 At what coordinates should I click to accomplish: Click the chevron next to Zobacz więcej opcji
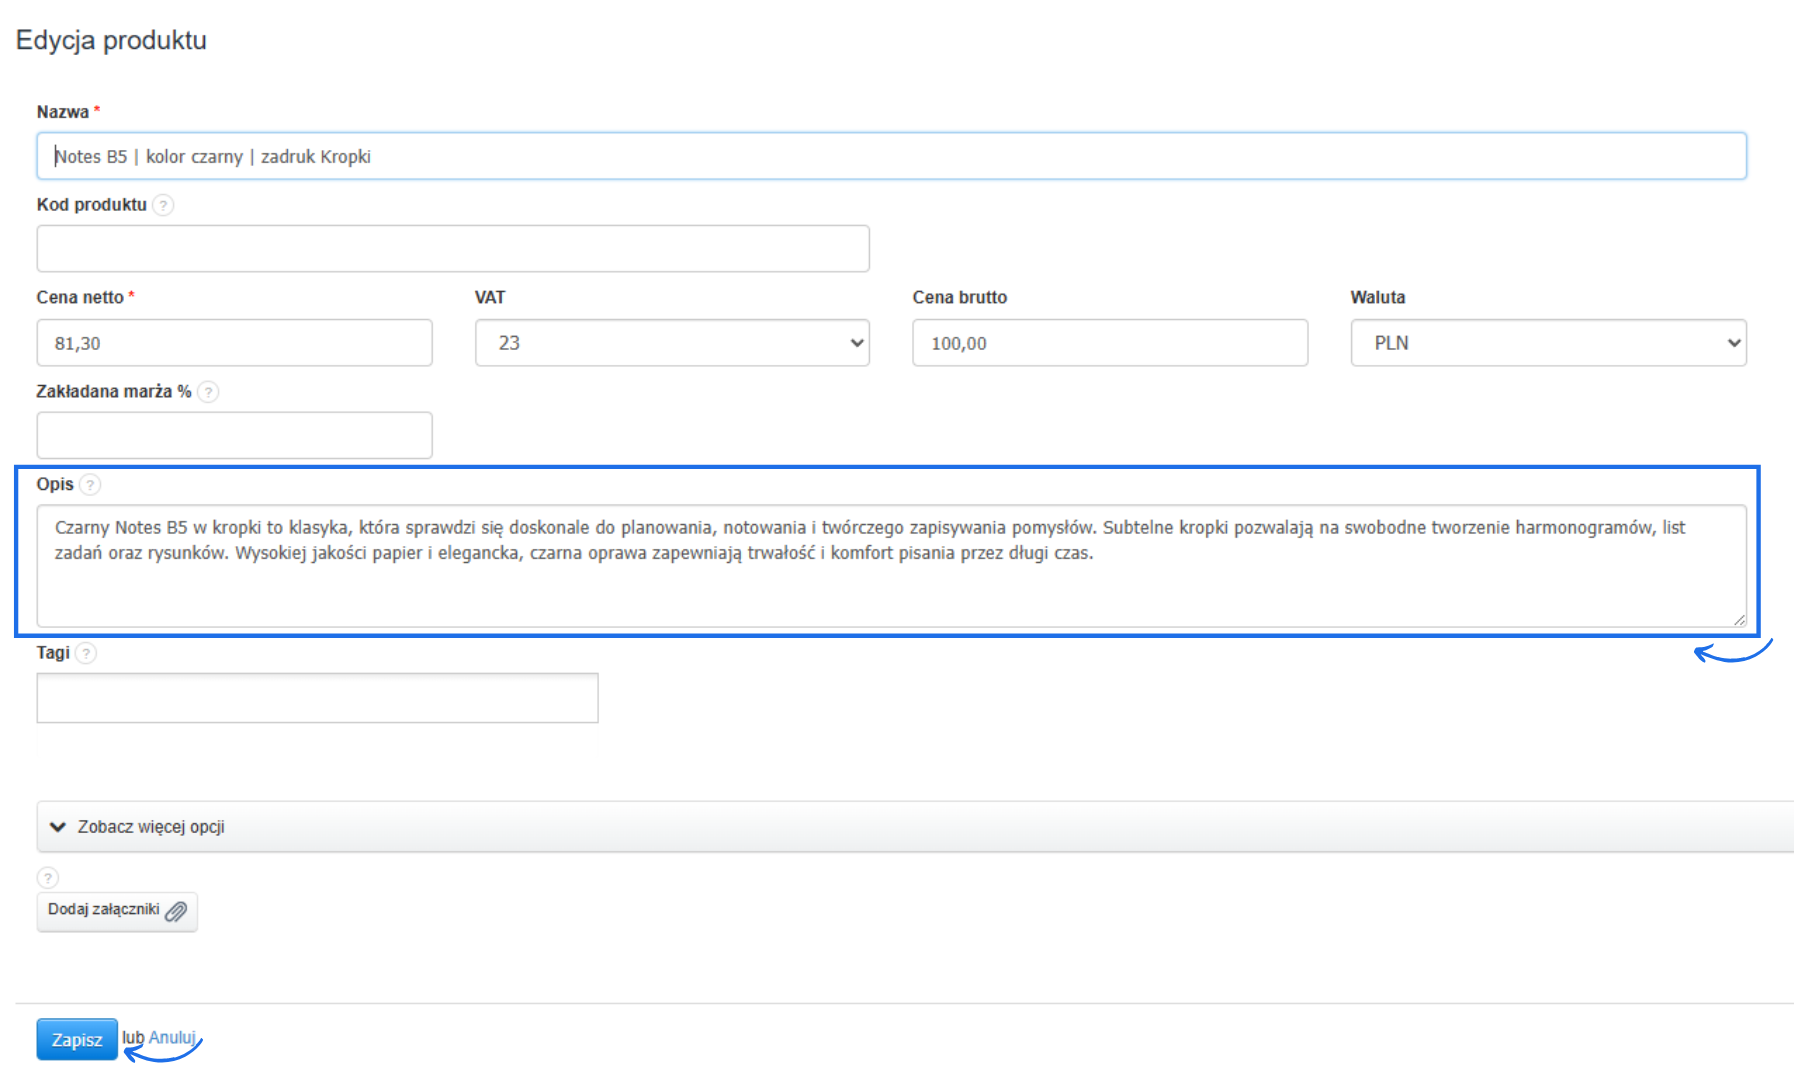point(56,827)
